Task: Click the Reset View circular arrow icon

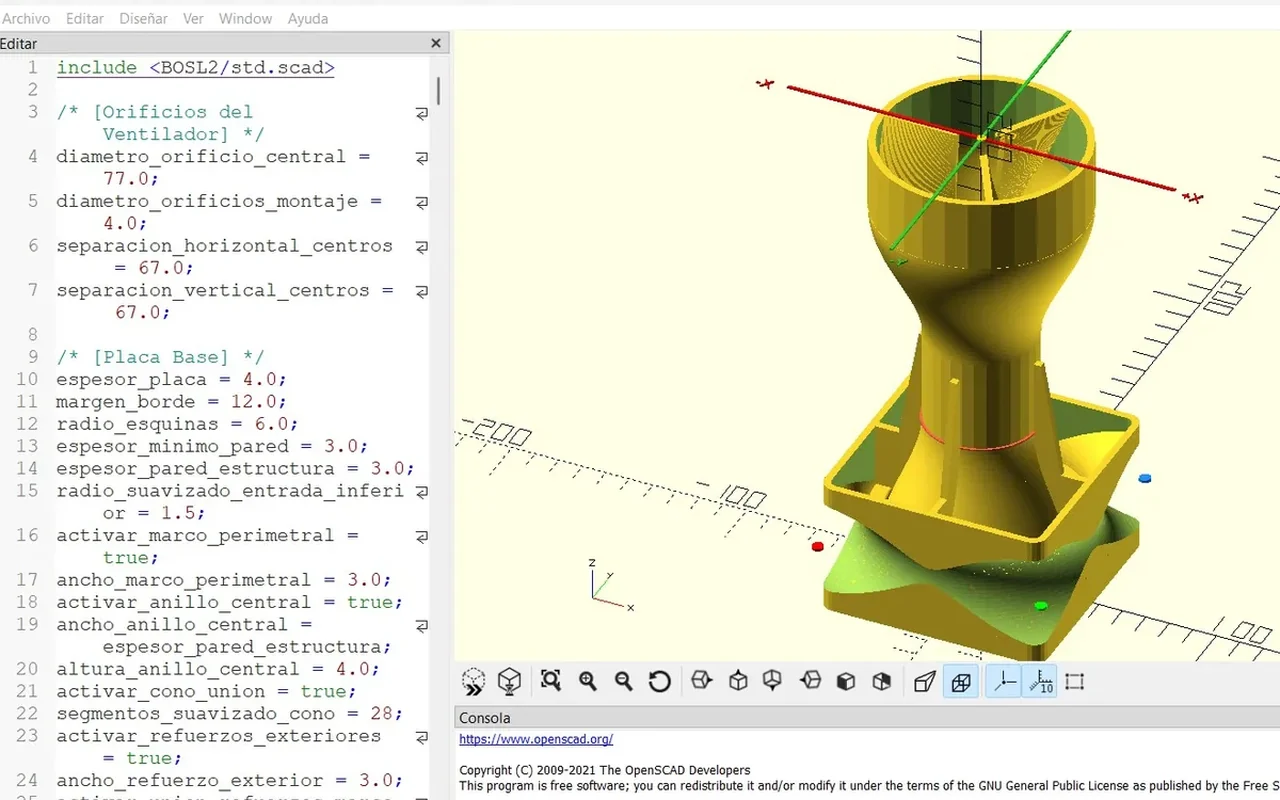Action: pos(659,681)
